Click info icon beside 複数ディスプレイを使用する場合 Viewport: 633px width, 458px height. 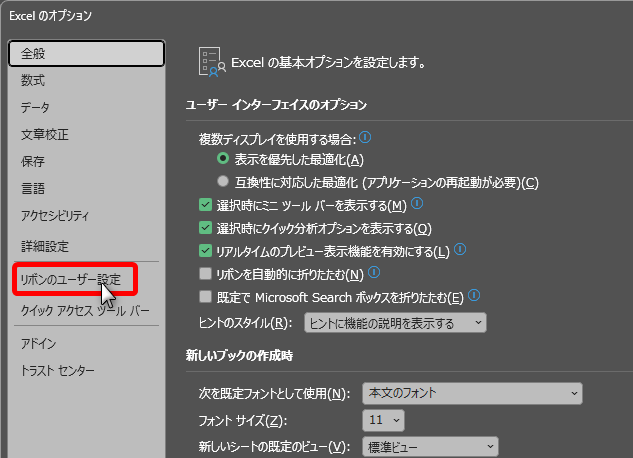[x=366, y=139]
